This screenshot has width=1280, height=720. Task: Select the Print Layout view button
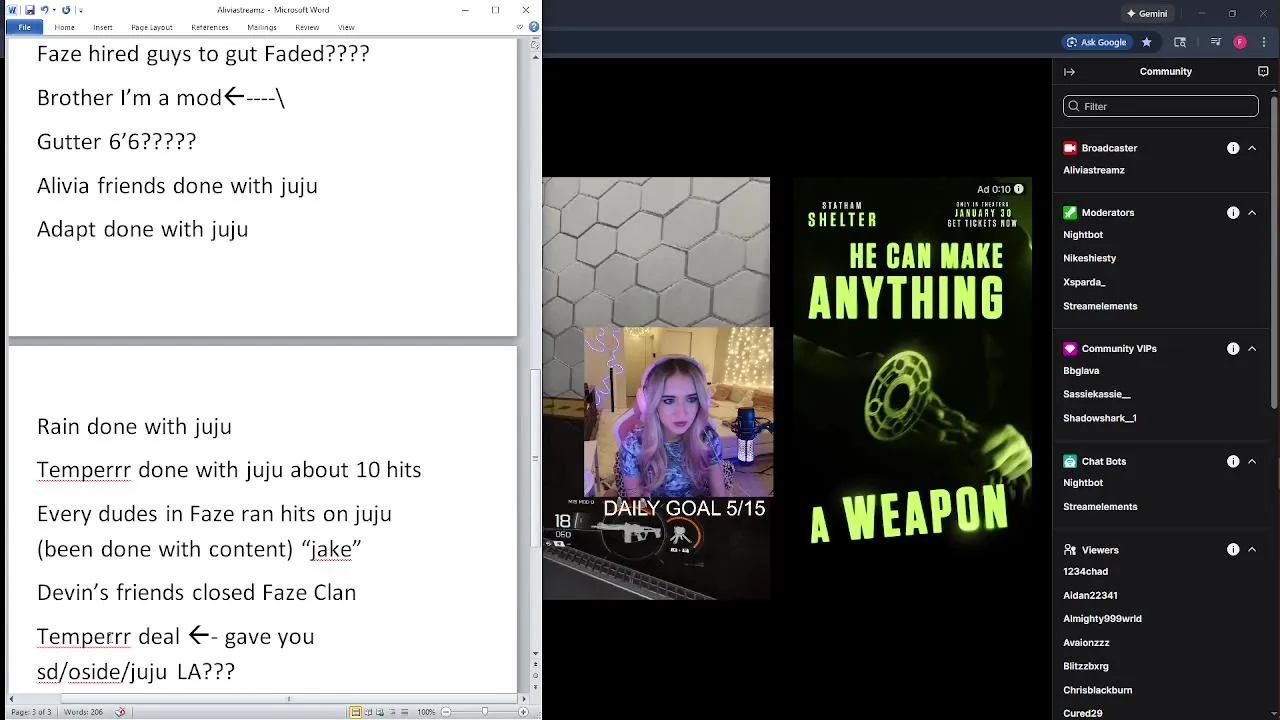[355, 712]
